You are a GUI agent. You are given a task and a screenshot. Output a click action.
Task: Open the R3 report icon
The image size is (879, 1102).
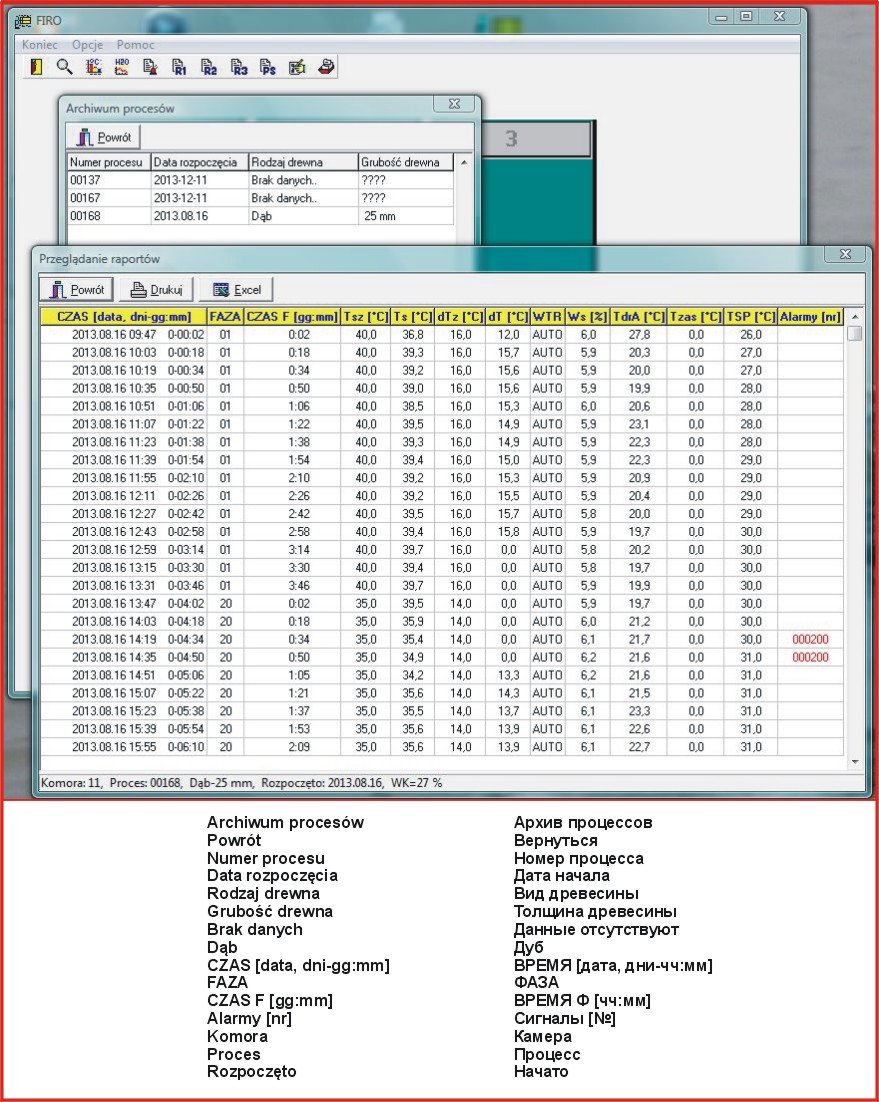click(239, 67)
